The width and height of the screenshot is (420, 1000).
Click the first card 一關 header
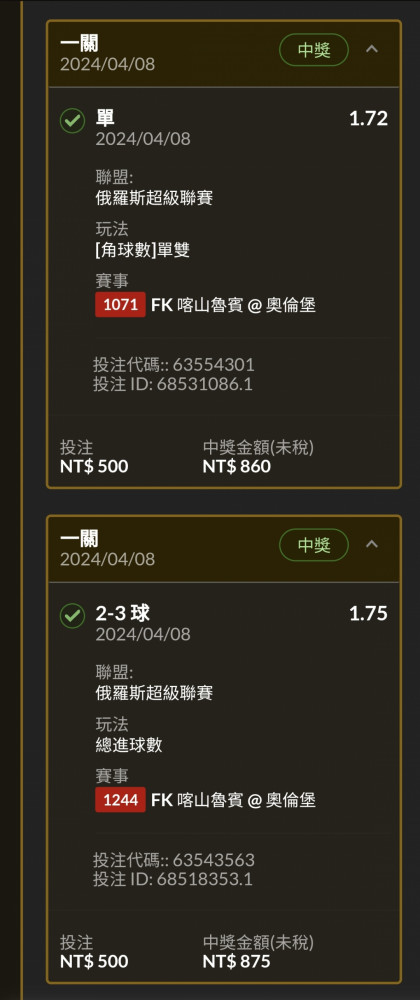point(80,43)
